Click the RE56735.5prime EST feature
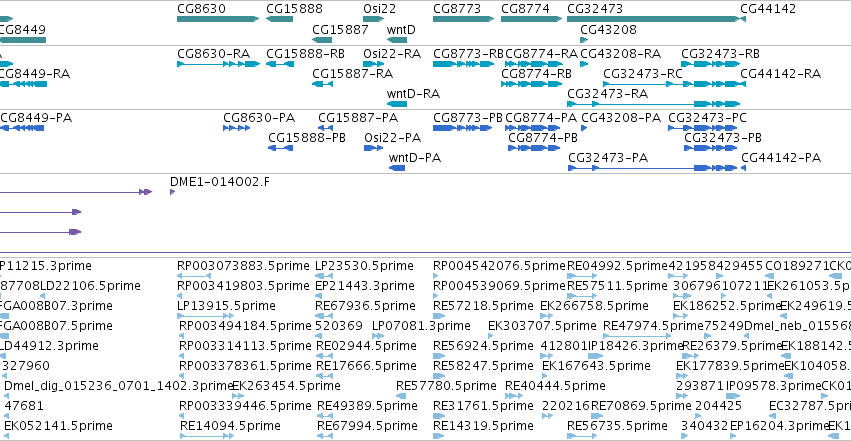 point(582,436)
